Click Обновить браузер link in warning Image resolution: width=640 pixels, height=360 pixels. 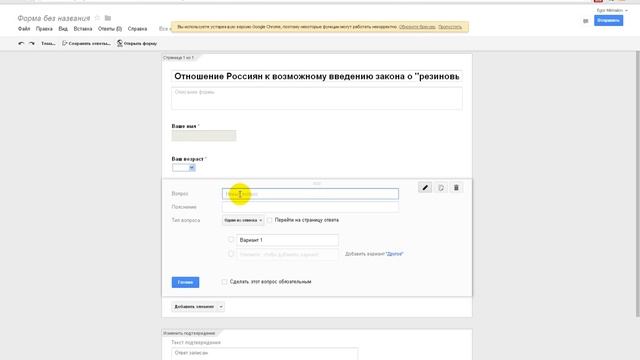click(417, 27)
